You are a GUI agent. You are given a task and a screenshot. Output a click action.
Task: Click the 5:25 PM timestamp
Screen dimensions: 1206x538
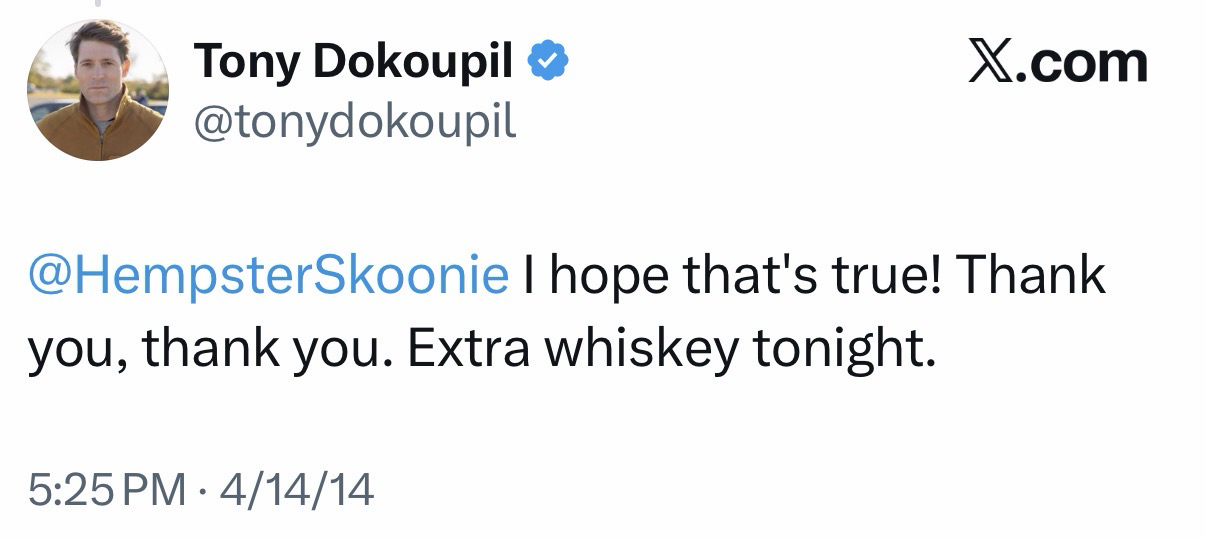(x=108, y=489)
